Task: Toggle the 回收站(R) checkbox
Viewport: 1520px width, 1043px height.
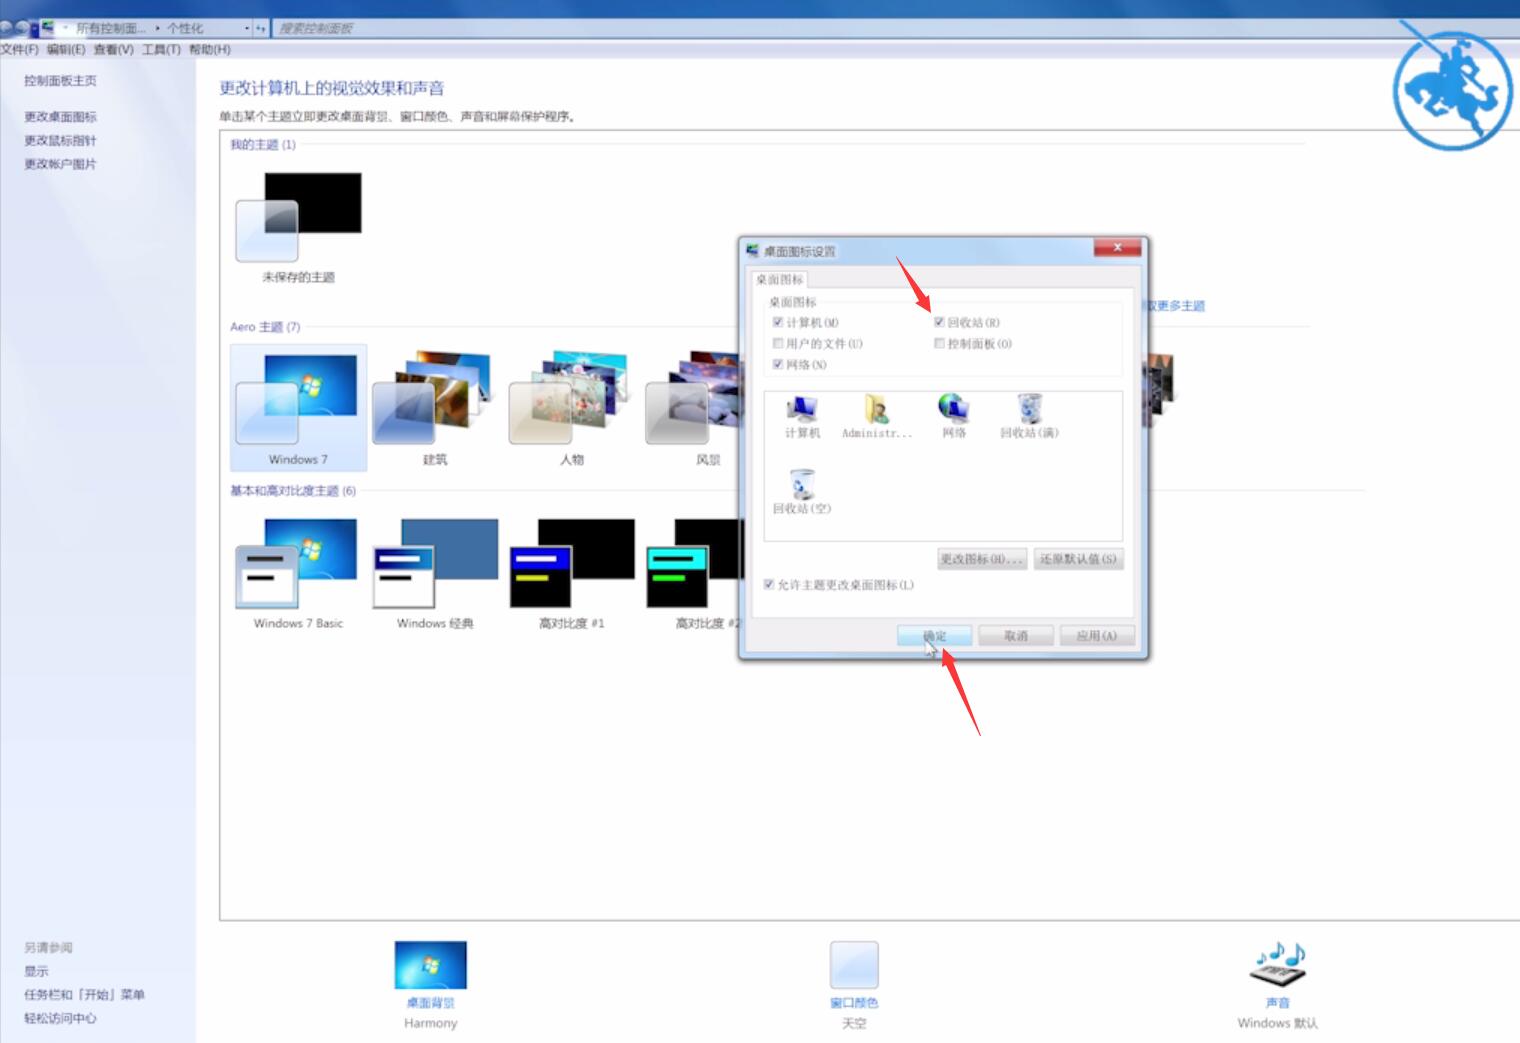Action: [x=939, y=322]
